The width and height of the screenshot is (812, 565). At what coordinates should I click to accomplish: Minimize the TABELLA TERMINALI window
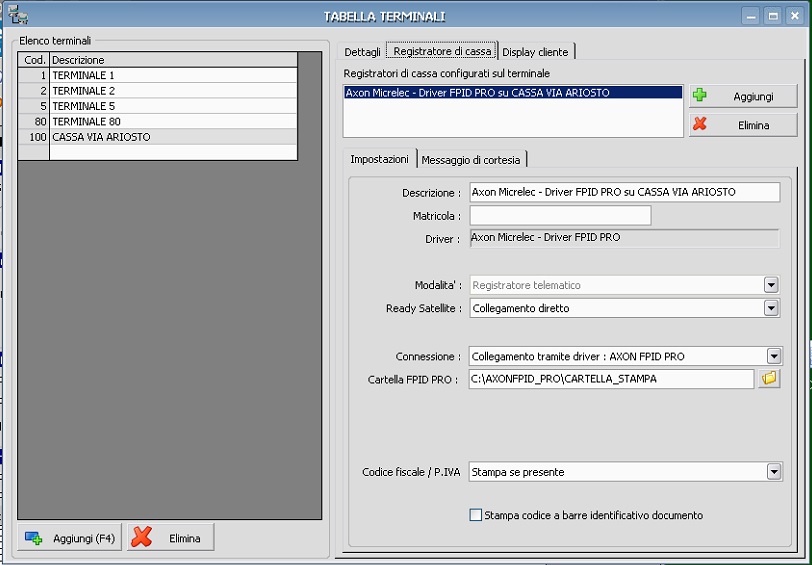[750, 16]
